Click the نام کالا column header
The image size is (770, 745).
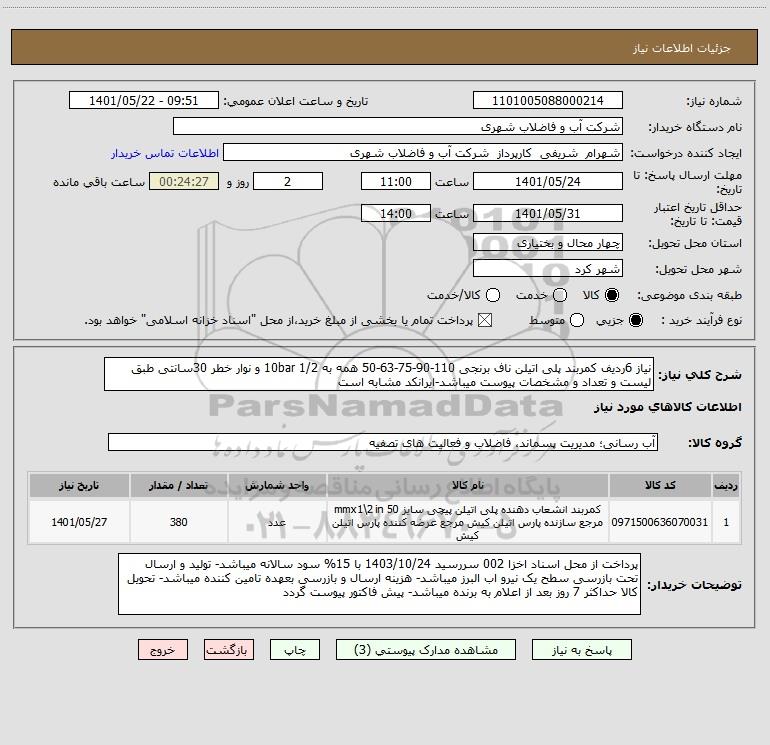tap(468, 485)
